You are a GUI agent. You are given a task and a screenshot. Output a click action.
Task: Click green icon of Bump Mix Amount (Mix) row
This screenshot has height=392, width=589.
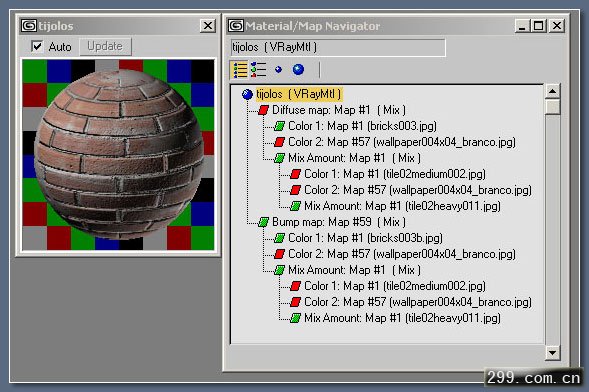point(279,270)
